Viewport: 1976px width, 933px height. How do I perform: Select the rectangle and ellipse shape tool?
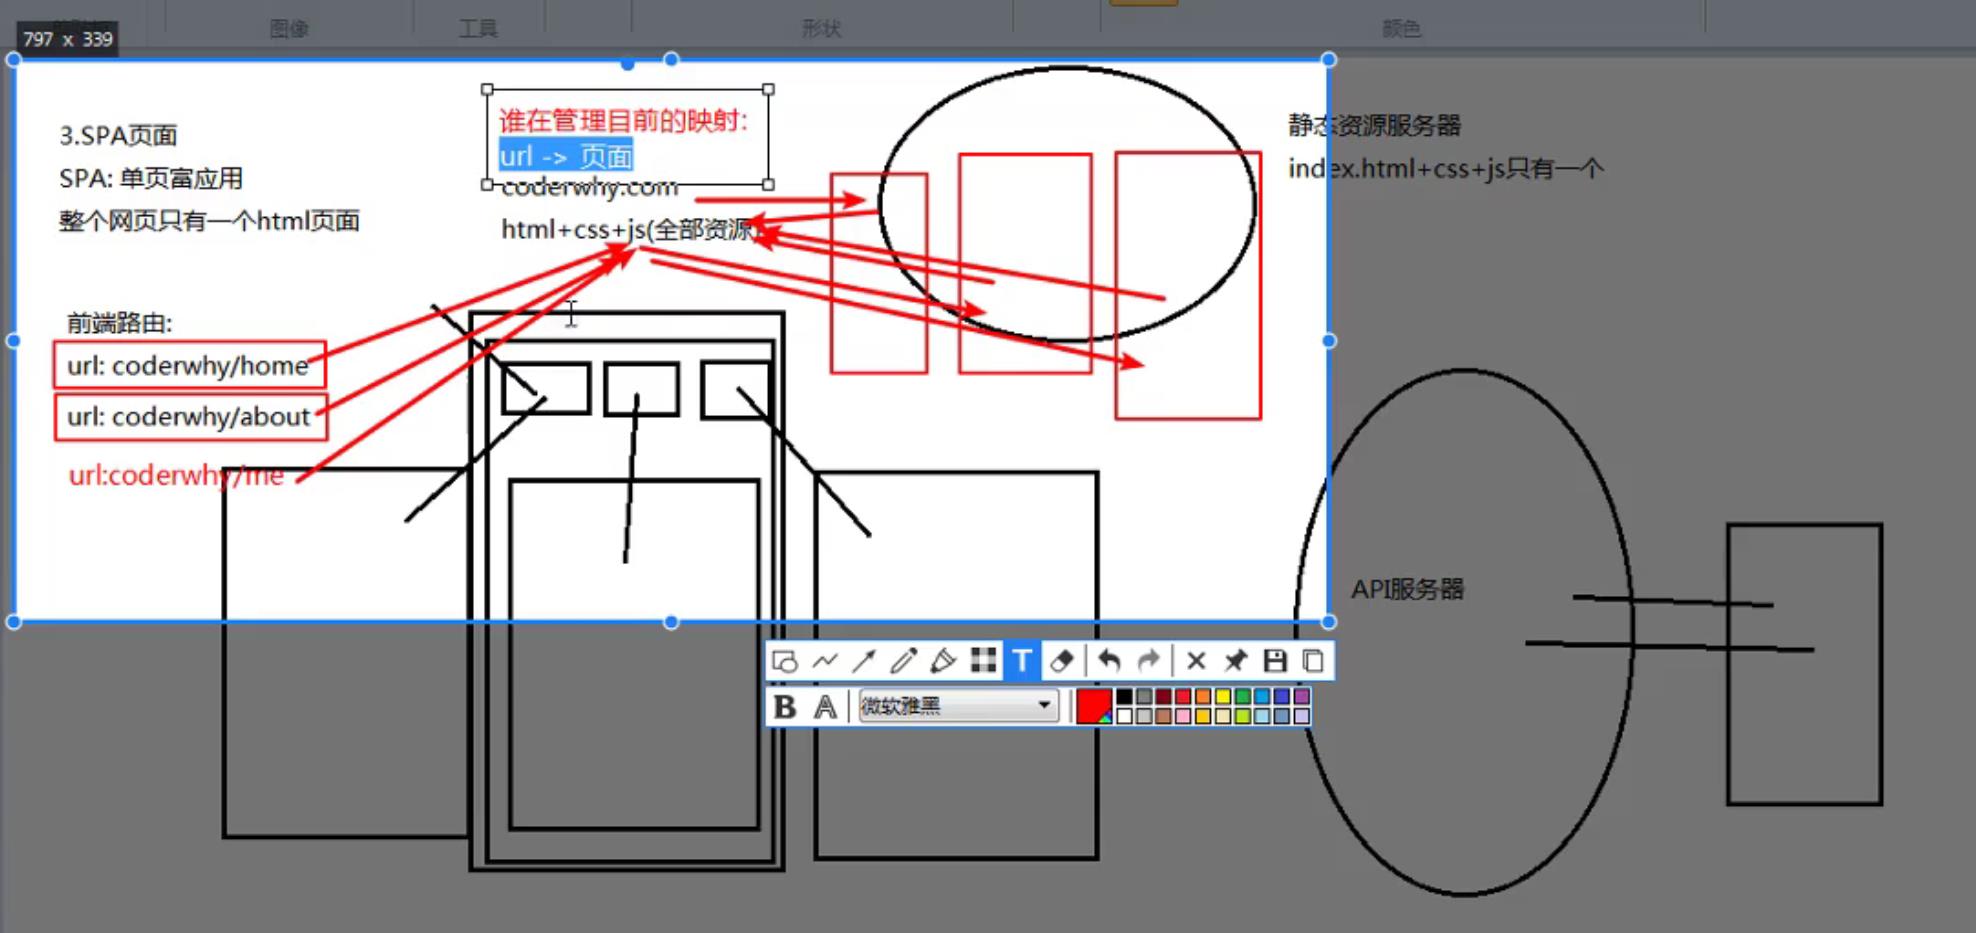tap(785, 661)
